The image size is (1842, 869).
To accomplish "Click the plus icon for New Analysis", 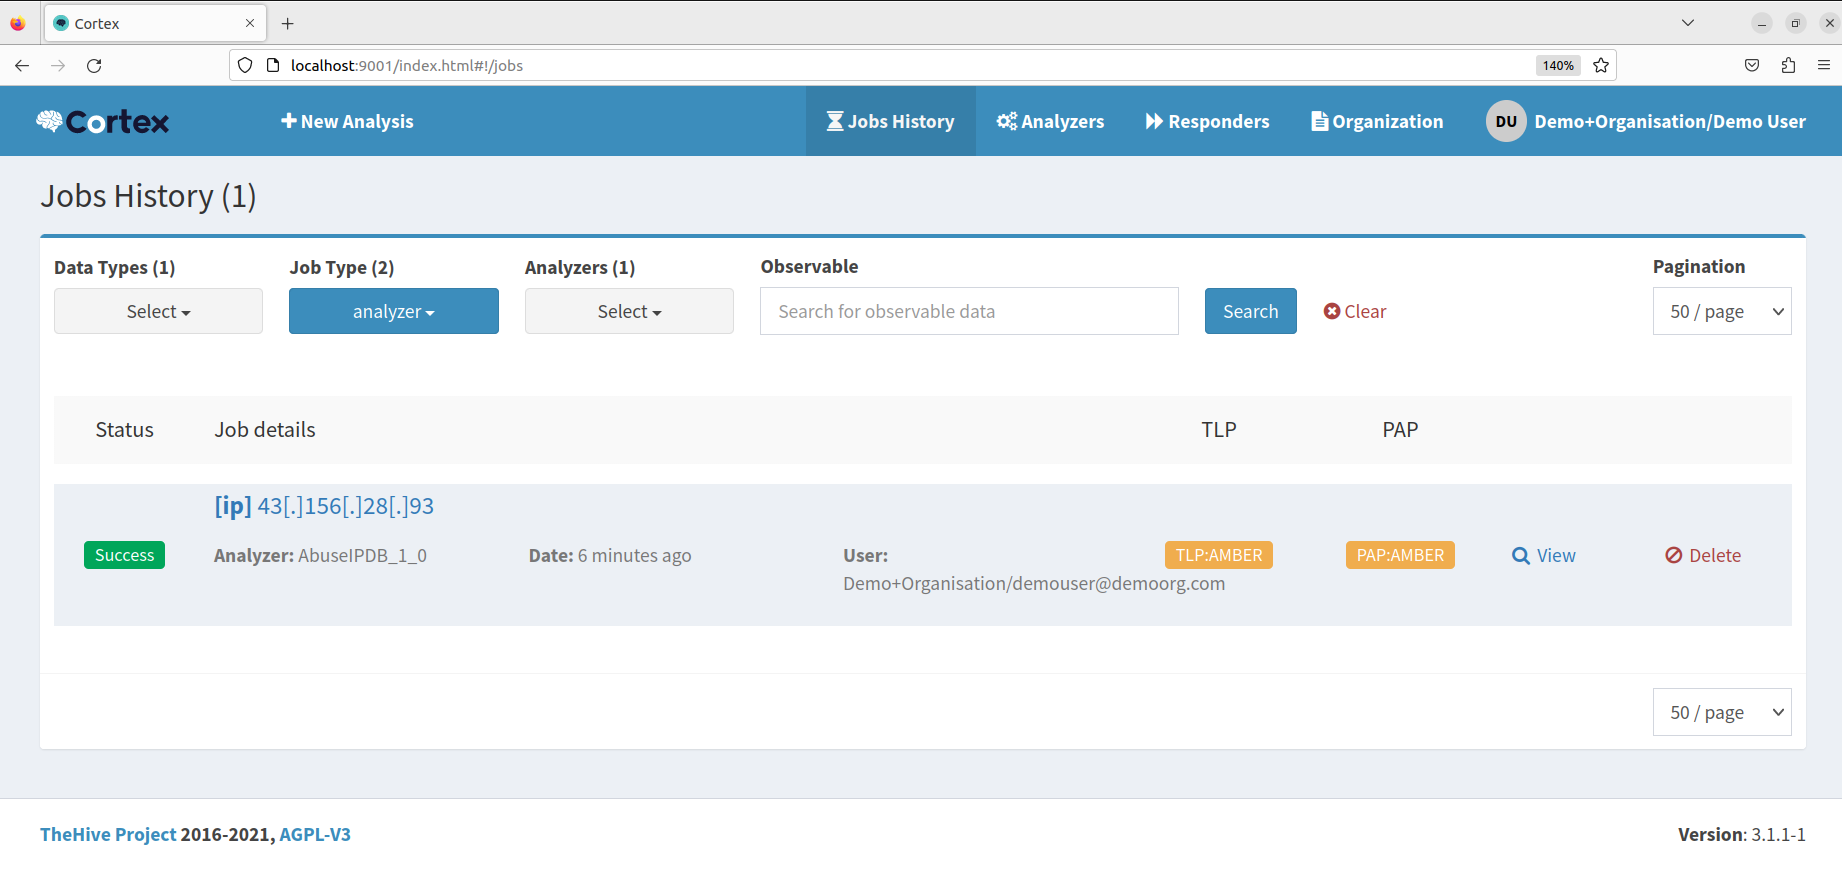I will click(288, 121).
